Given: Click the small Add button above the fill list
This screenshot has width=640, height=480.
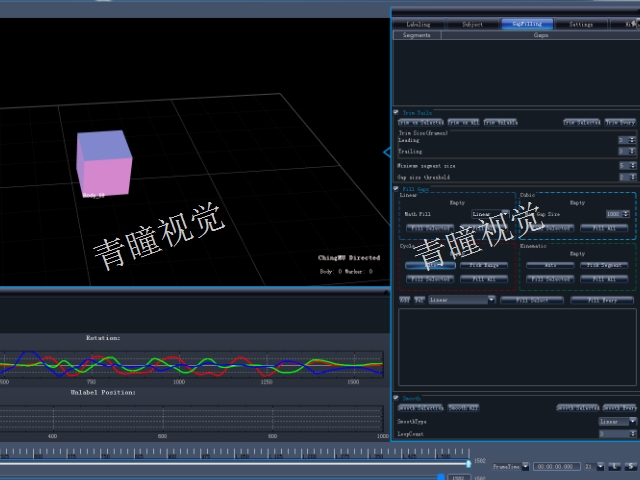Looking at the screenshot, I should click(404, 300).
